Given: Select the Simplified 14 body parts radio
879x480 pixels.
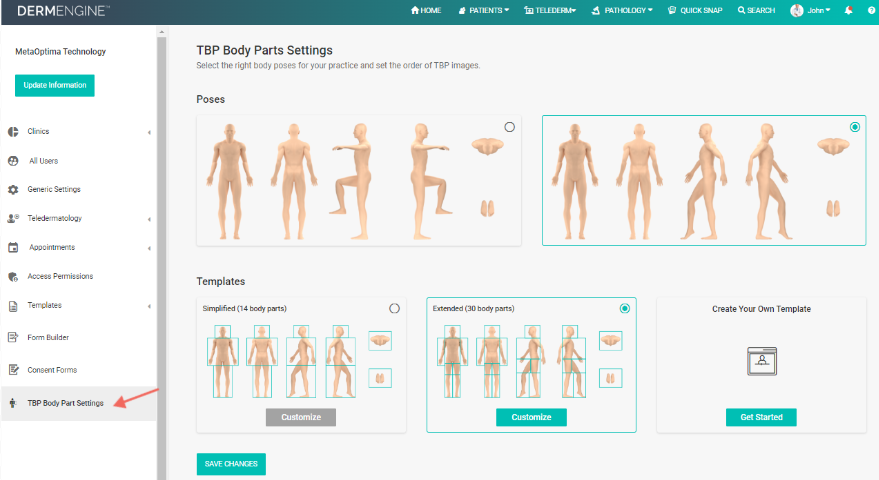Looking at the screenshot, I should click(394, 308).
